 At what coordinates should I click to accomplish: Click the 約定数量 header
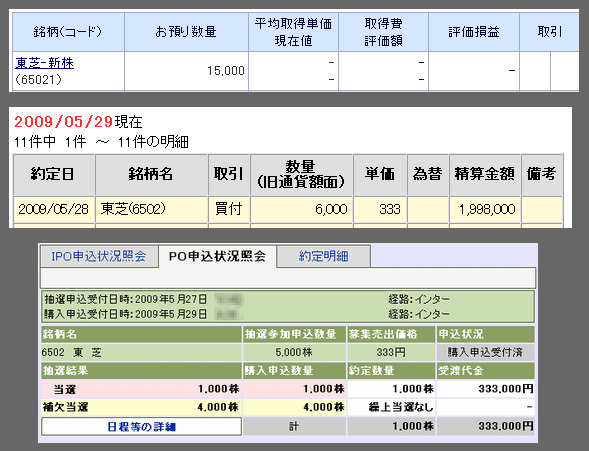point(391,371)
